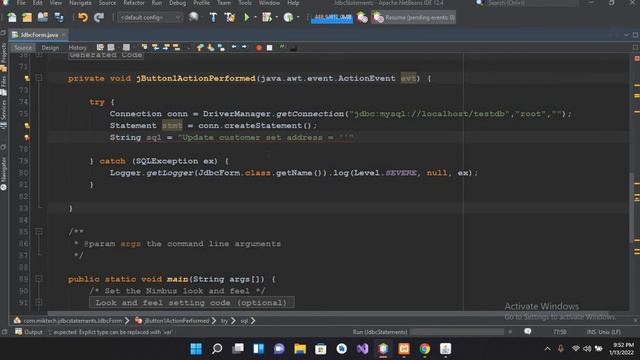
Task: Open XAMPP from the taskbar
Action: point(404,349)
